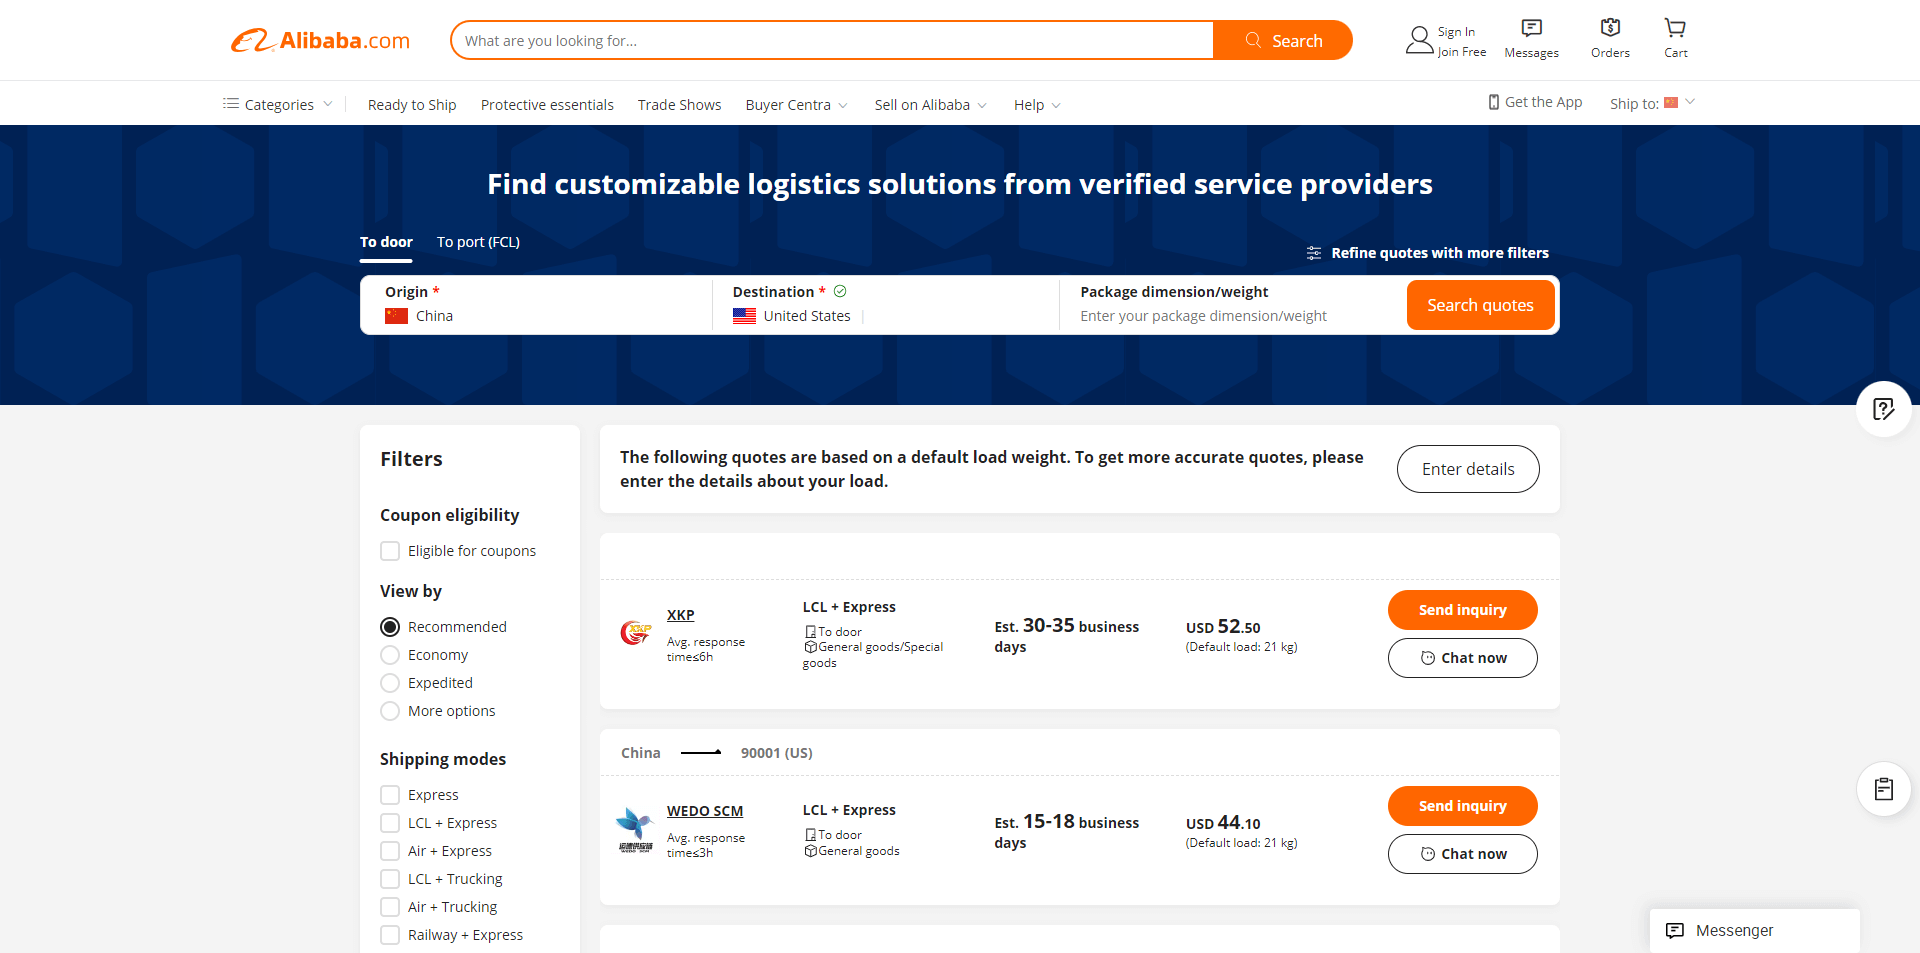The image size is (1920, 953).
Task: Open Ready to Ship page
Action: pyautogui.click(x=412, y=105)
